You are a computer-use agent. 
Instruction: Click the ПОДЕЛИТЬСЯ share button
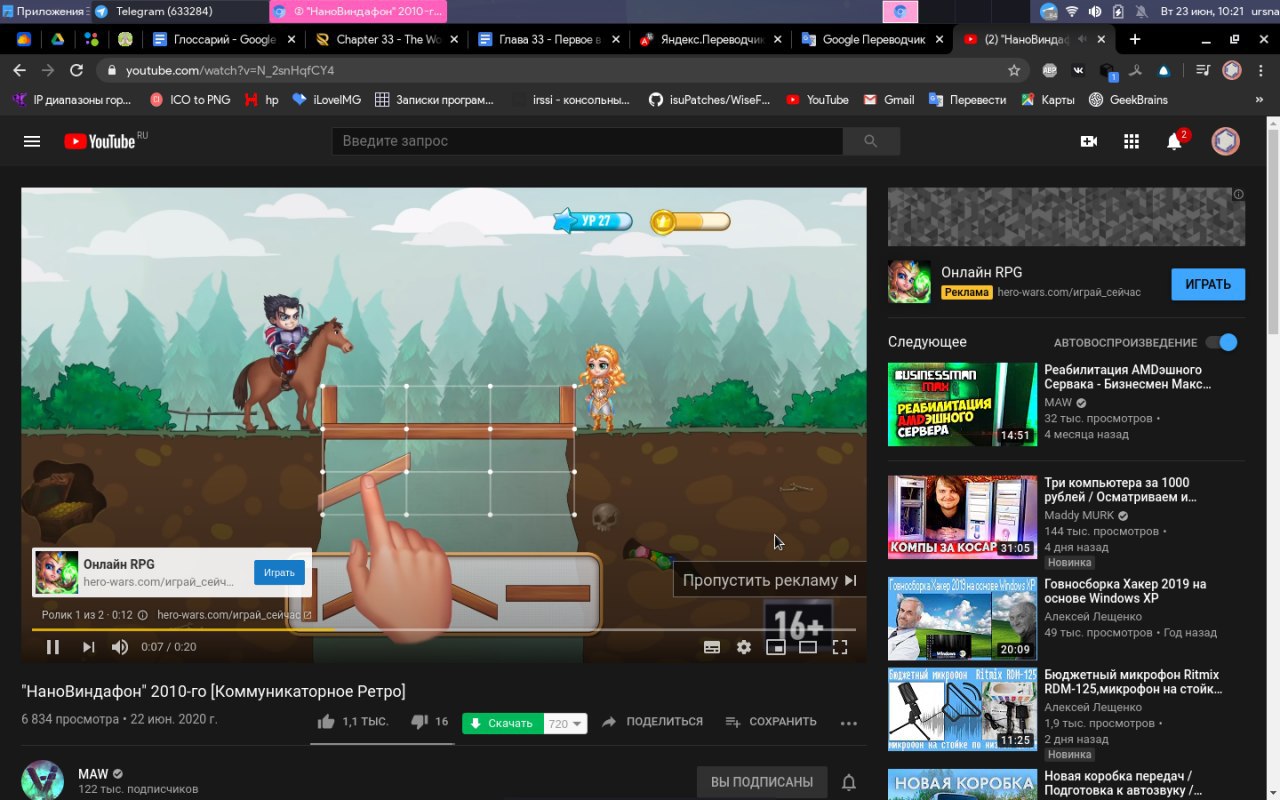(x=652, y=722)
